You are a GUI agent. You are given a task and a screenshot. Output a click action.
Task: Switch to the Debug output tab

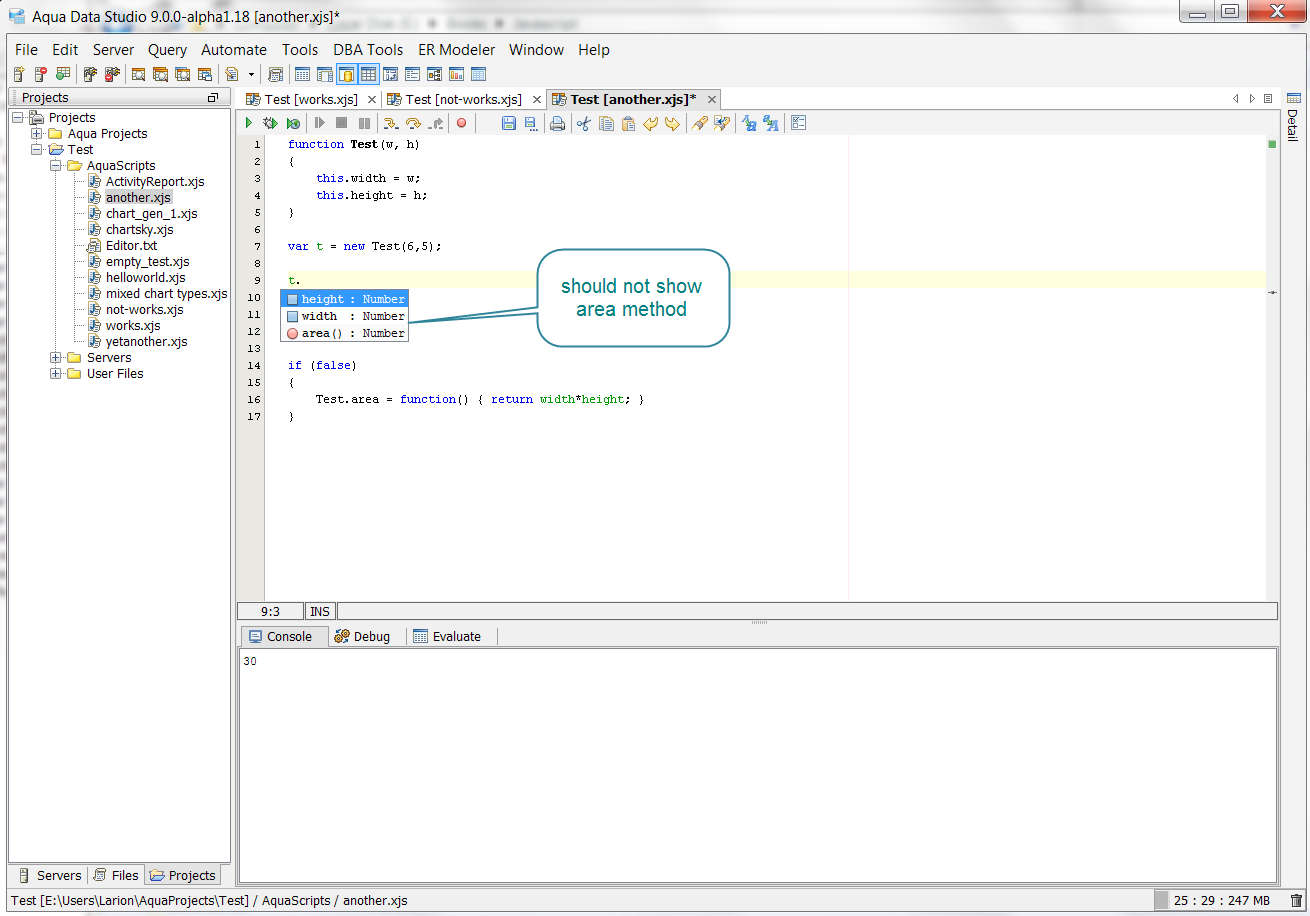point(363,636)
